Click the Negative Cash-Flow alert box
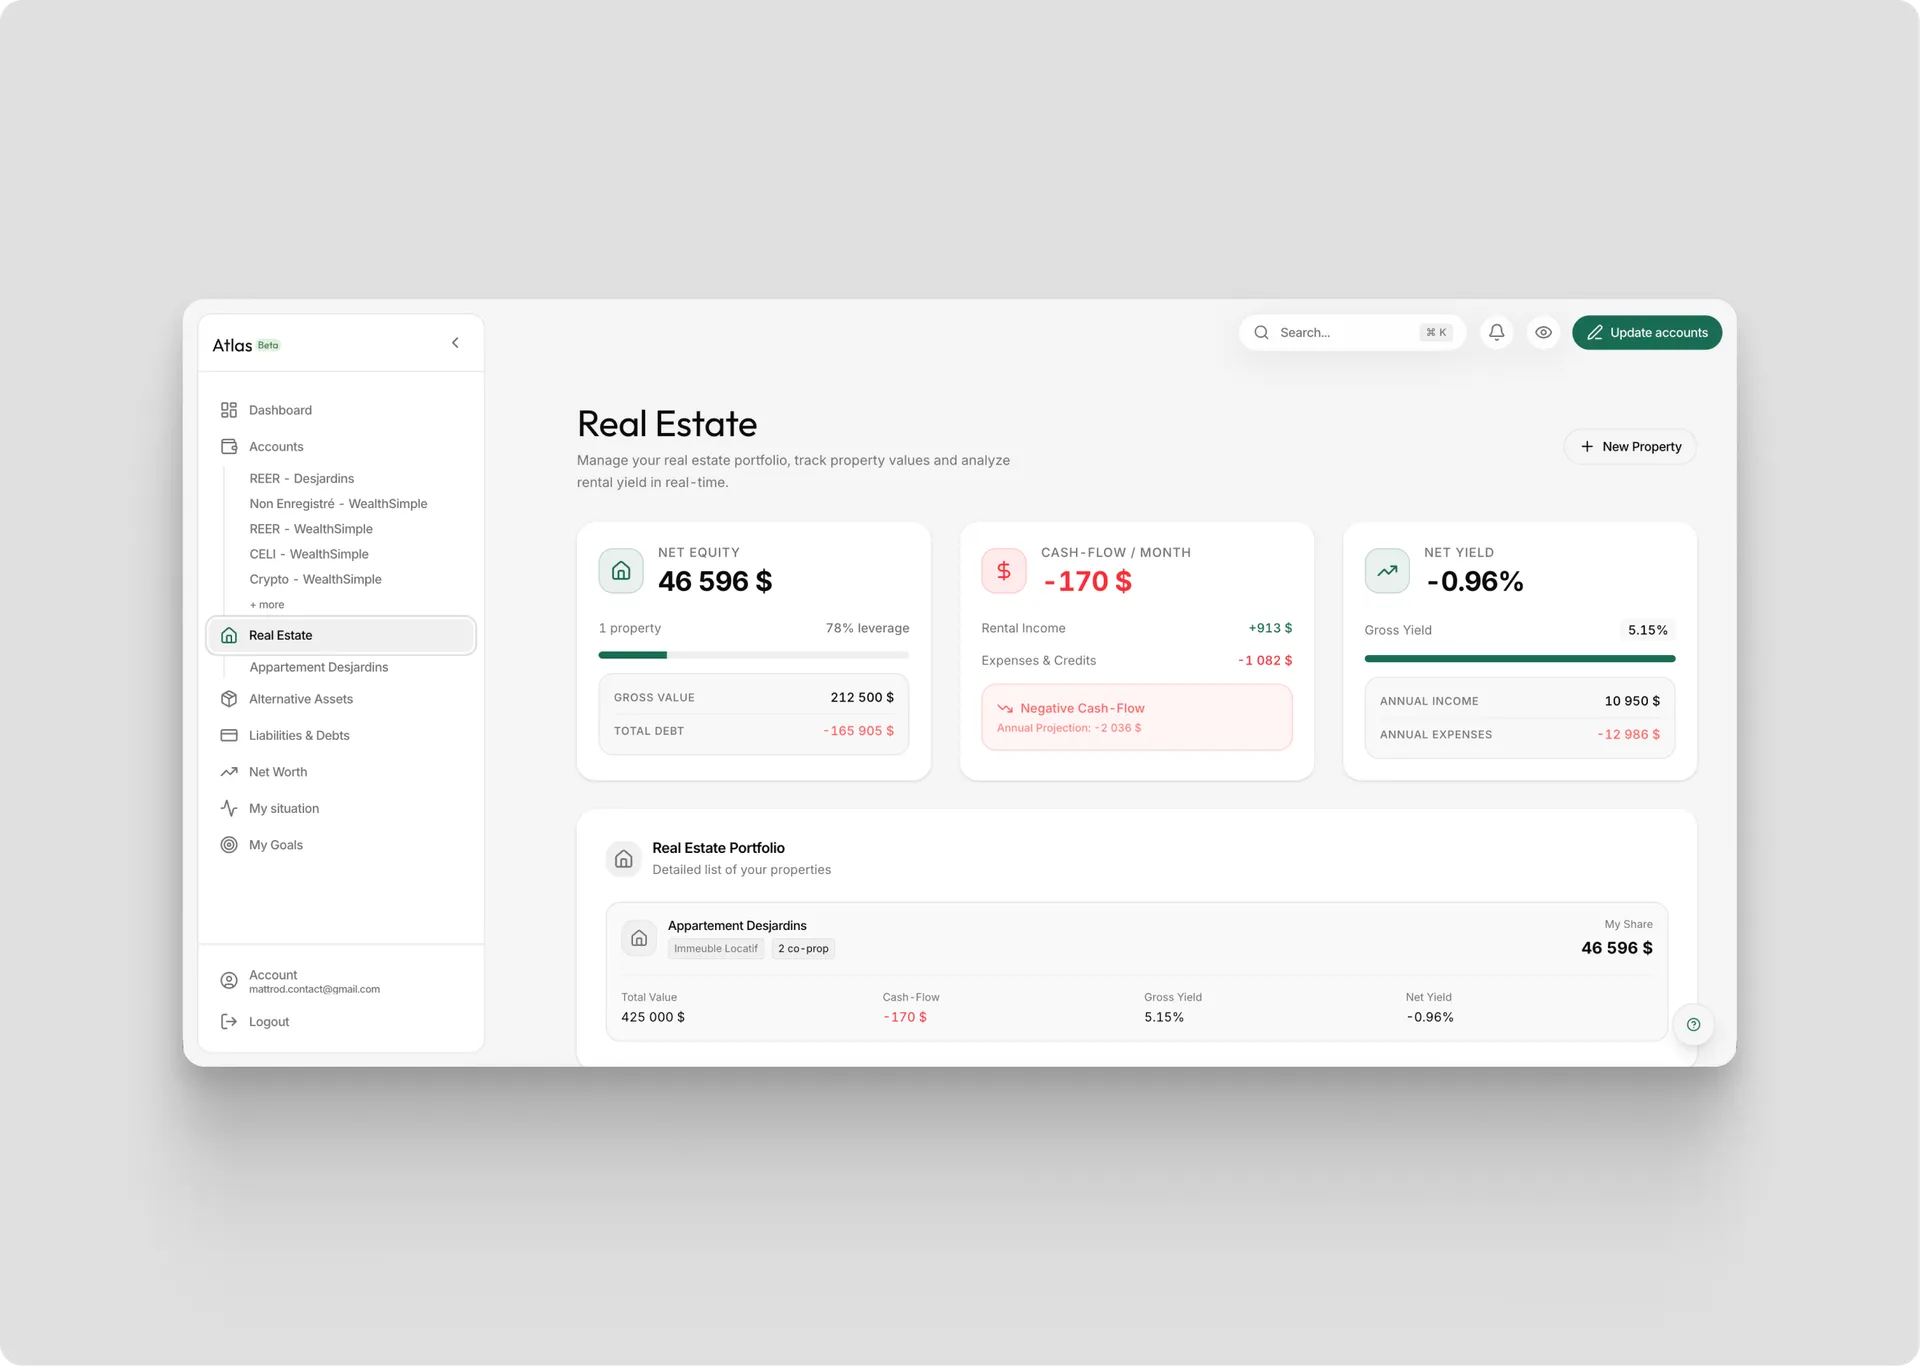Image resolution: width=1920 pixels, height=1366 pixels. pos(1137,717)
